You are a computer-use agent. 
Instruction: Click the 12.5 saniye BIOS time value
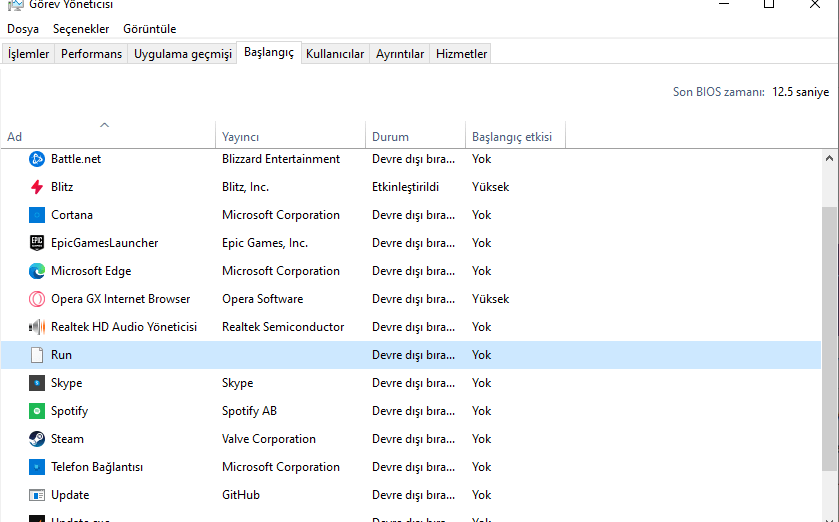coord(800,92)
